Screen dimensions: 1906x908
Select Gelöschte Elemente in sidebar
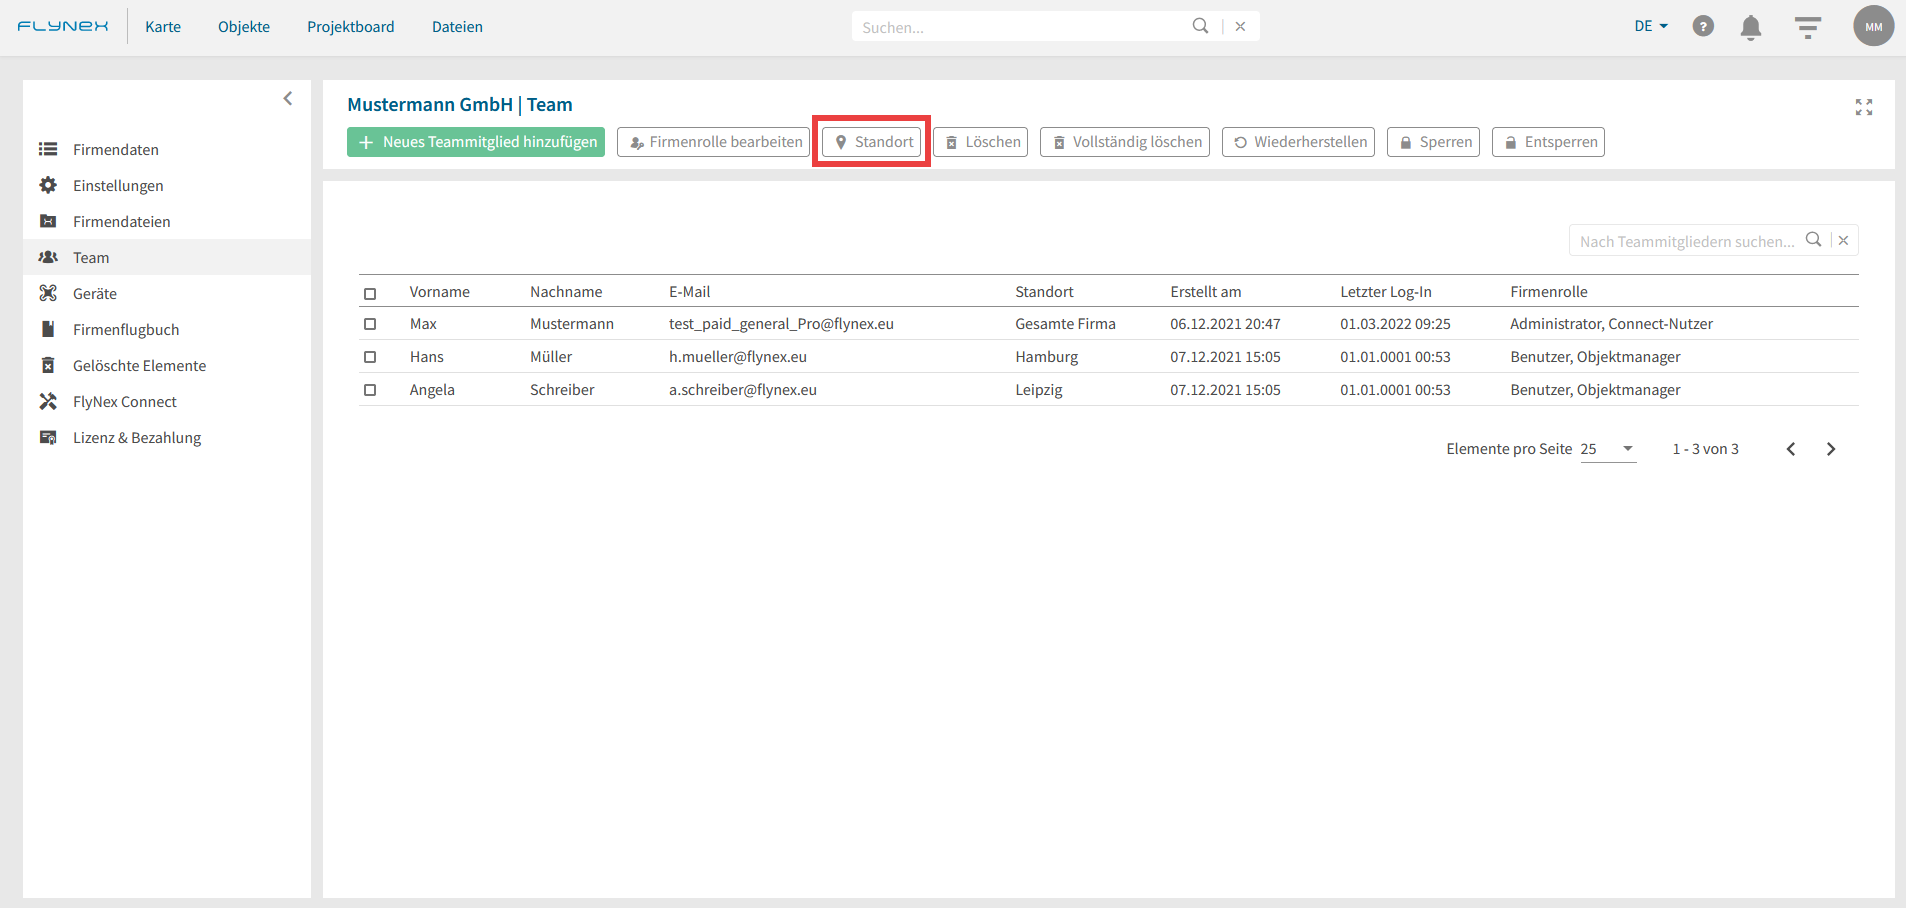tap(167, 365)
